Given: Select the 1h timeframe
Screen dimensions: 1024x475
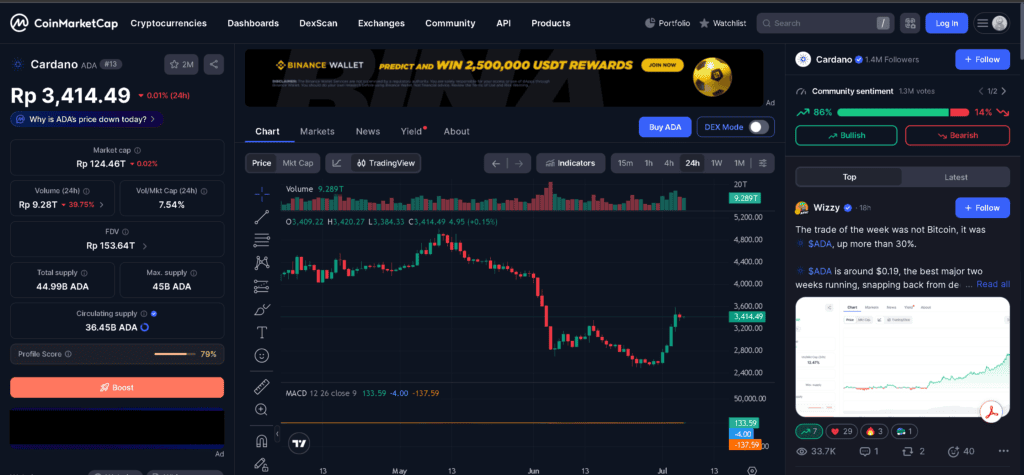Looking at the screenshot, I should click(648, 163).
